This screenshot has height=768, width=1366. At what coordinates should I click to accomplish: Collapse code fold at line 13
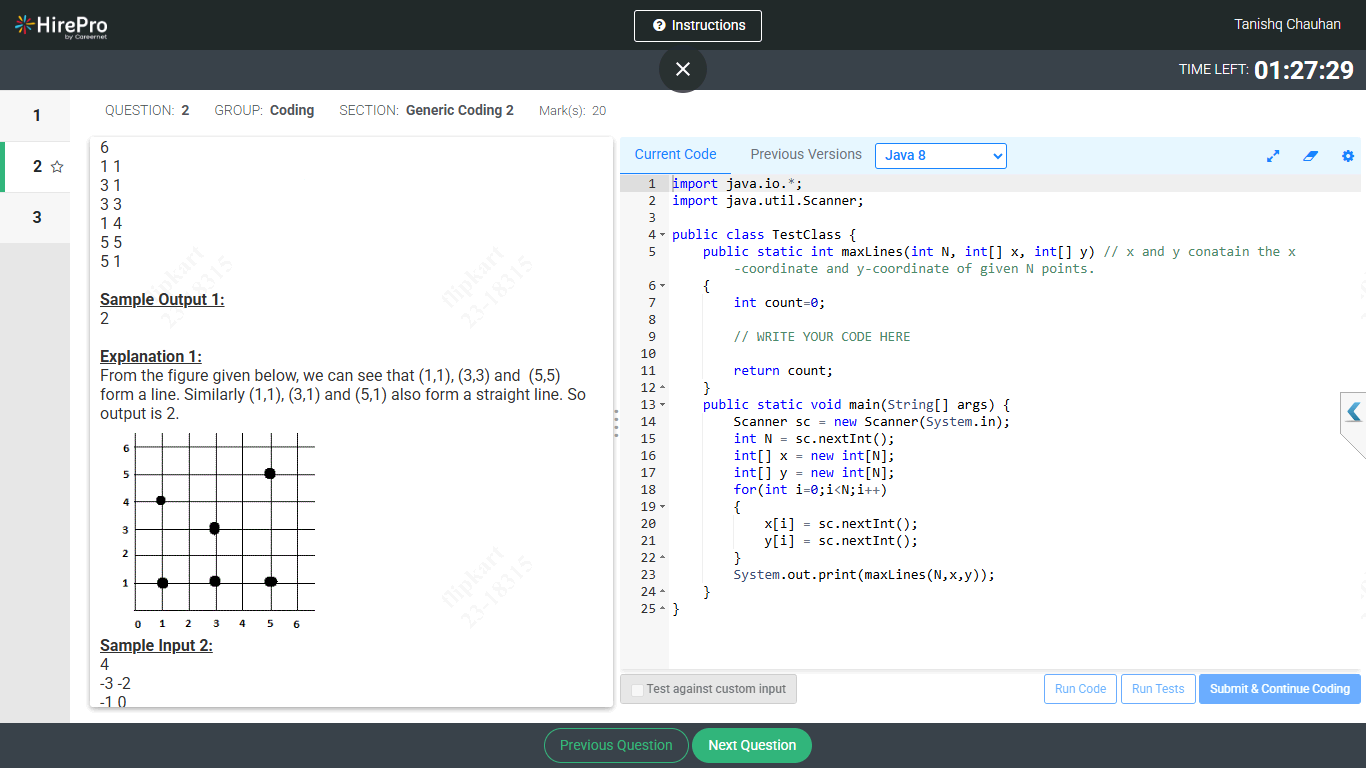[662, 405]
